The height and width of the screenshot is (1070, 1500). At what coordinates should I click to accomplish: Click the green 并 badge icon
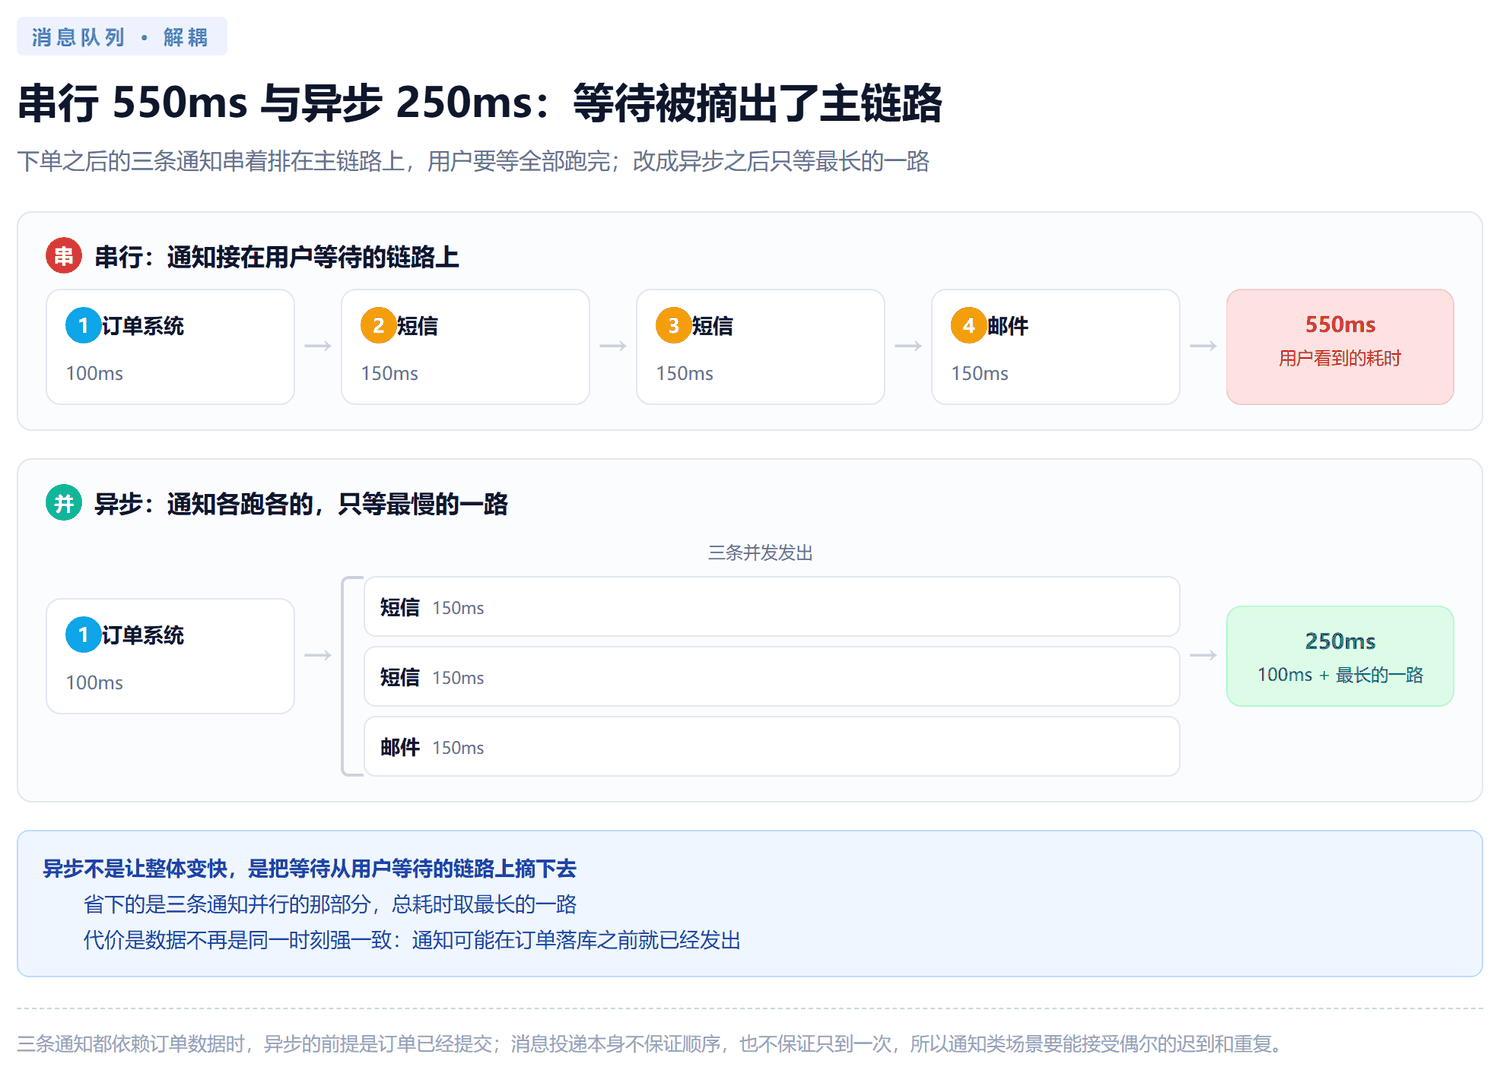tap(64, 503)
